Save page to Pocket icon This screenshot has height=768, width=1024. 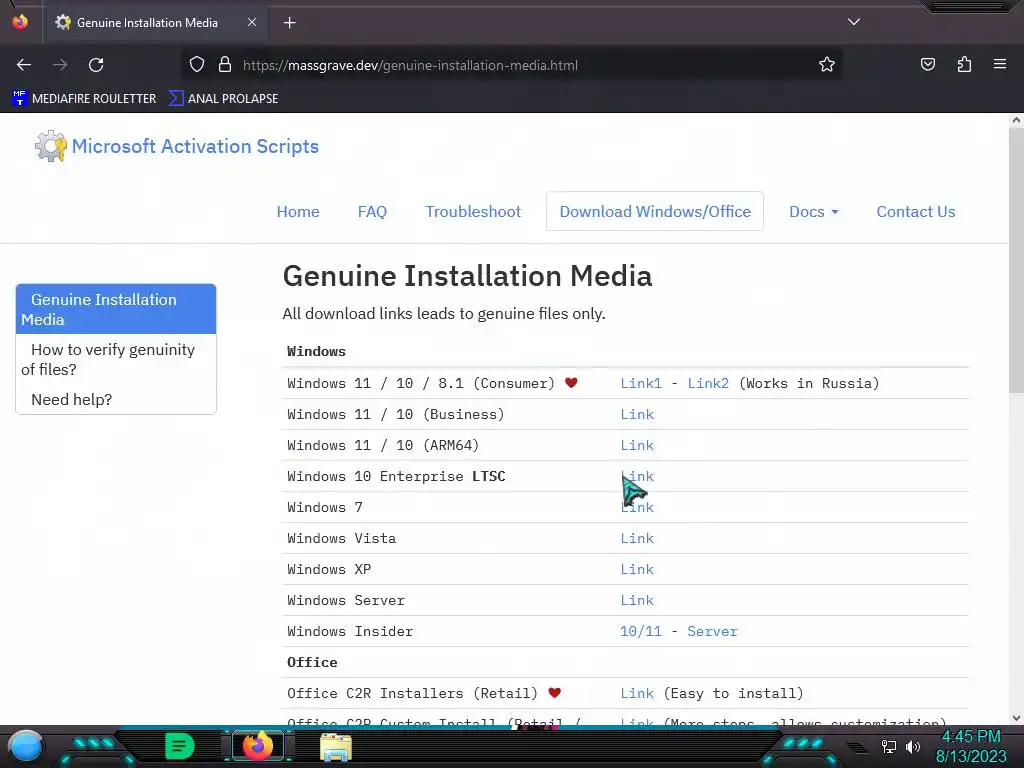click(x=928, y=64)
